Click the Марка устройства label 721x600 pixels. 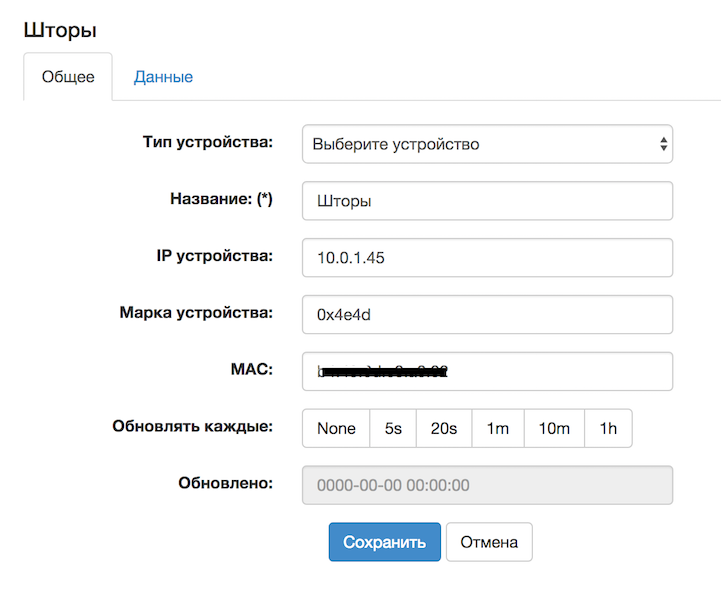click(196, 313)
